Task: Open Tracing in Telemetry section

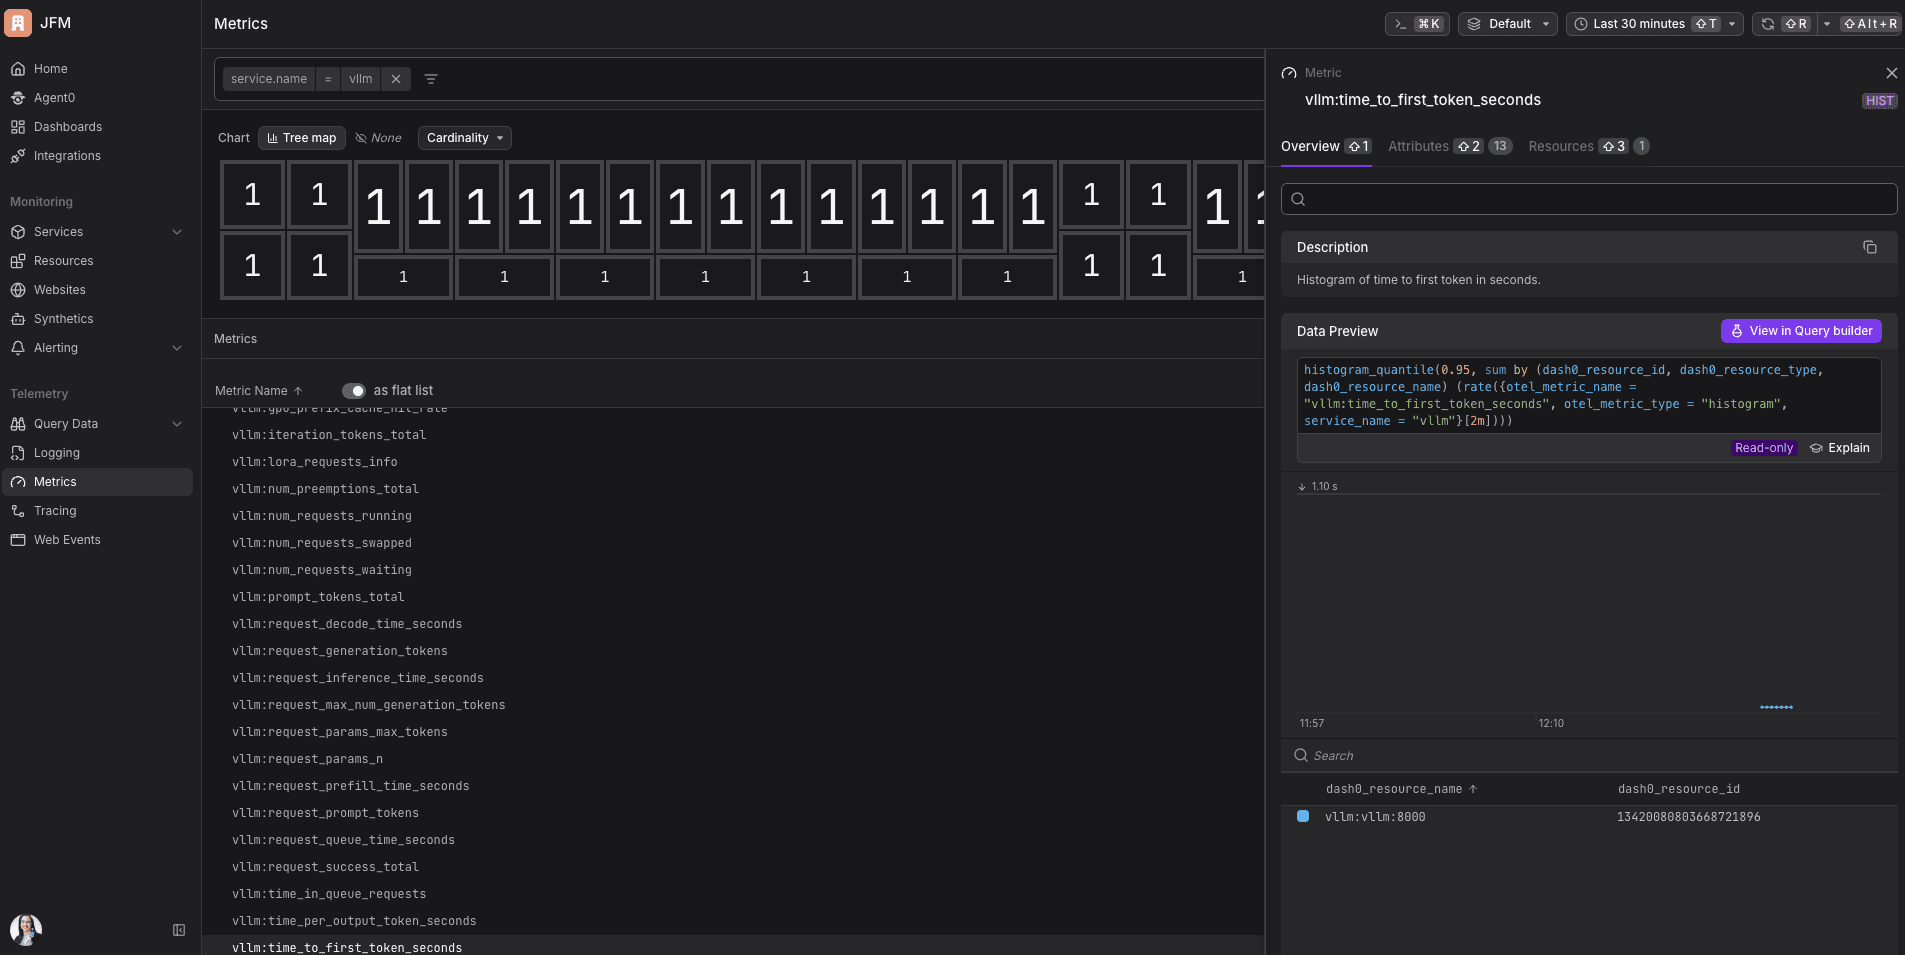Action: [55, 511]
